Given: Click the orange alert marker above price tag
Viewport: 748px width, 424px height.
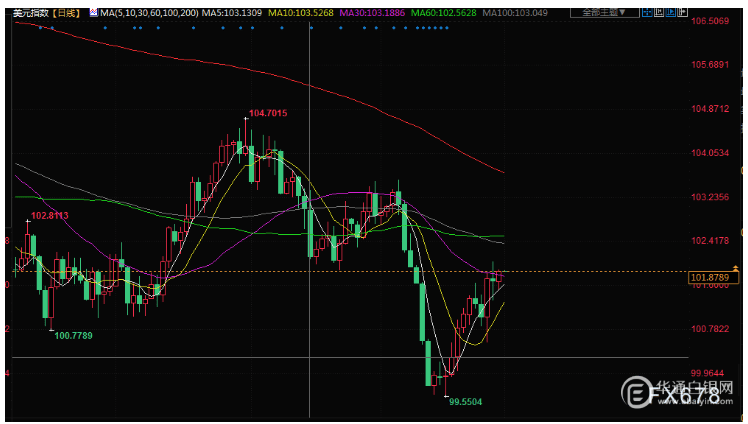Looking at the screenshot, I should point(735,269).
